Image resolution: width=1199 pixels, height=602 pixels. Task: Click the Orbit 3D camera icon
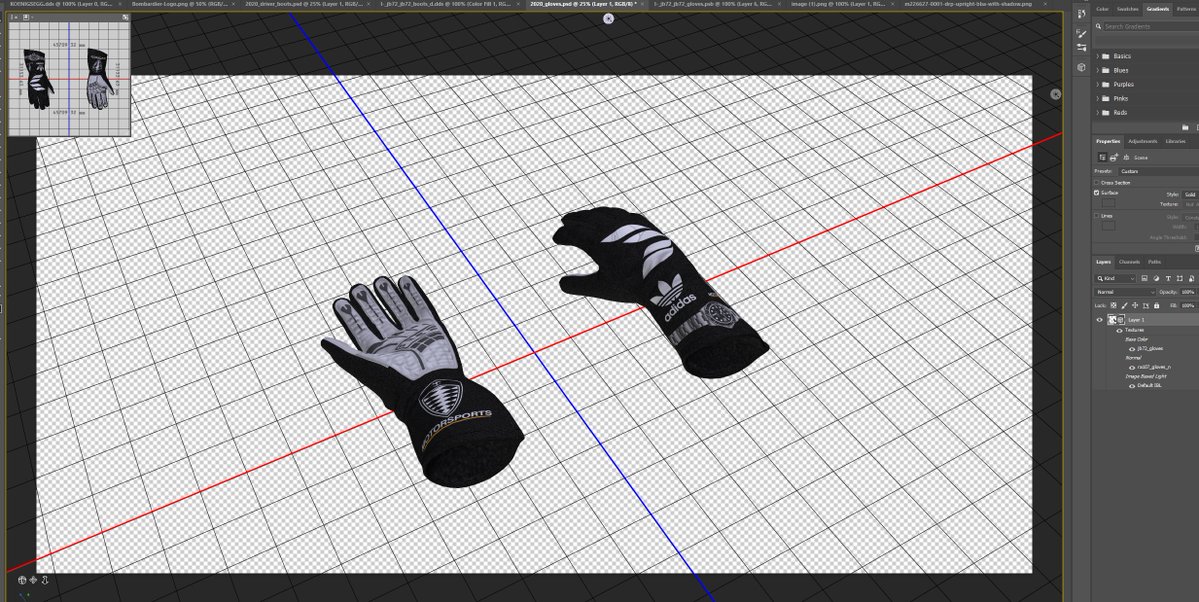pyautogui.click(x=21, y=581)
